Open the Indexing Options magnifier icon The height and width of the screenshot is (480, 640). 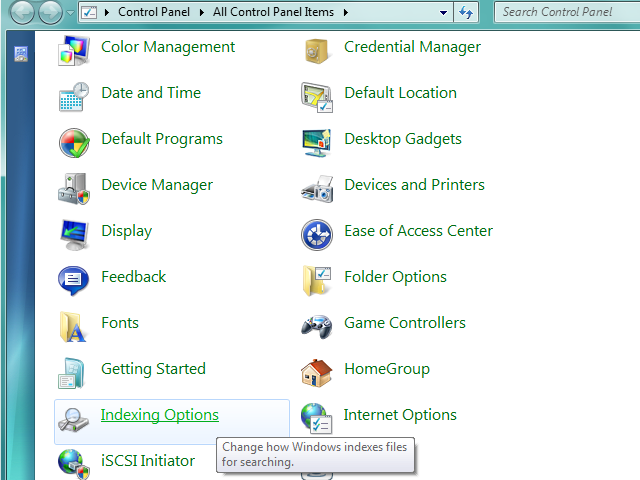point(73,420)
